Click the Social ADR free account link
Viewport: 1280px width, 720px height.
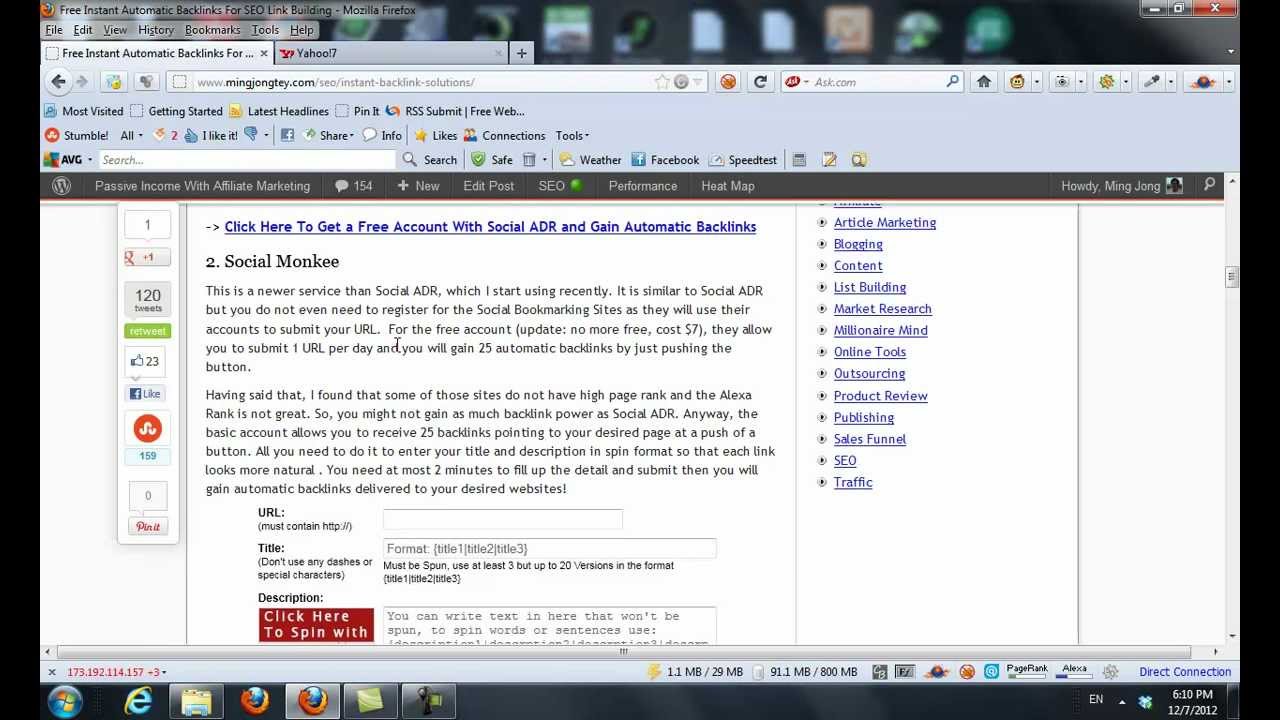(490, 227)
